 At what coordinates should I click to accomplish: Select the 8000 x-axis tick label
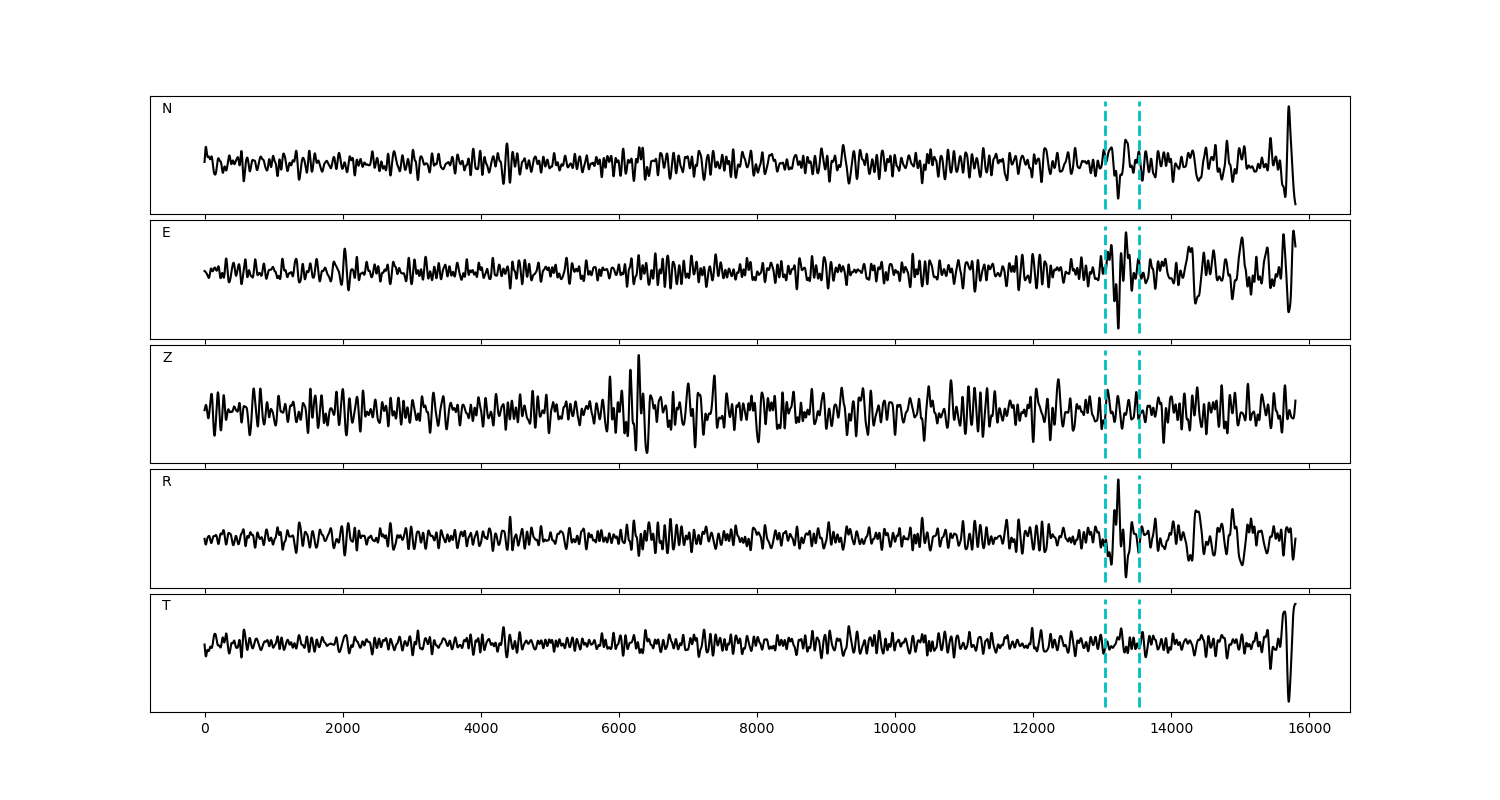click(x=757, y=730)
